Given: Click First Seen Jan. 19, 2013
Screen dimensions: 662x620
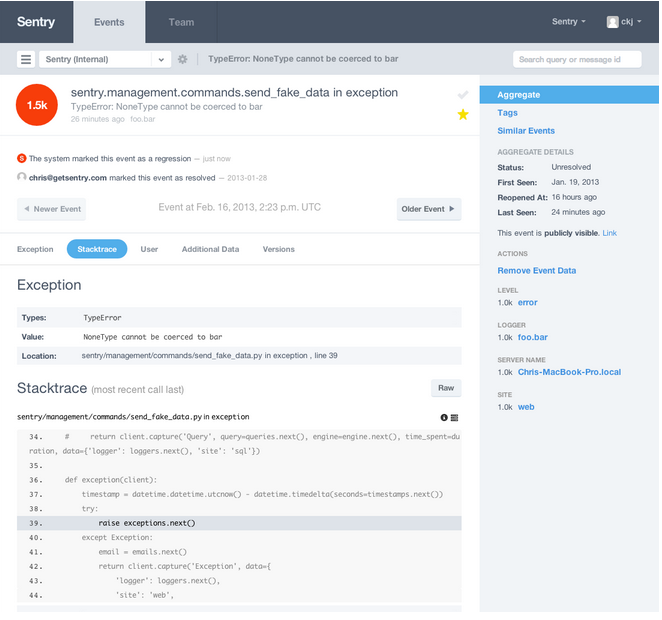Looking at the screenshot, I should coord(575,182).
